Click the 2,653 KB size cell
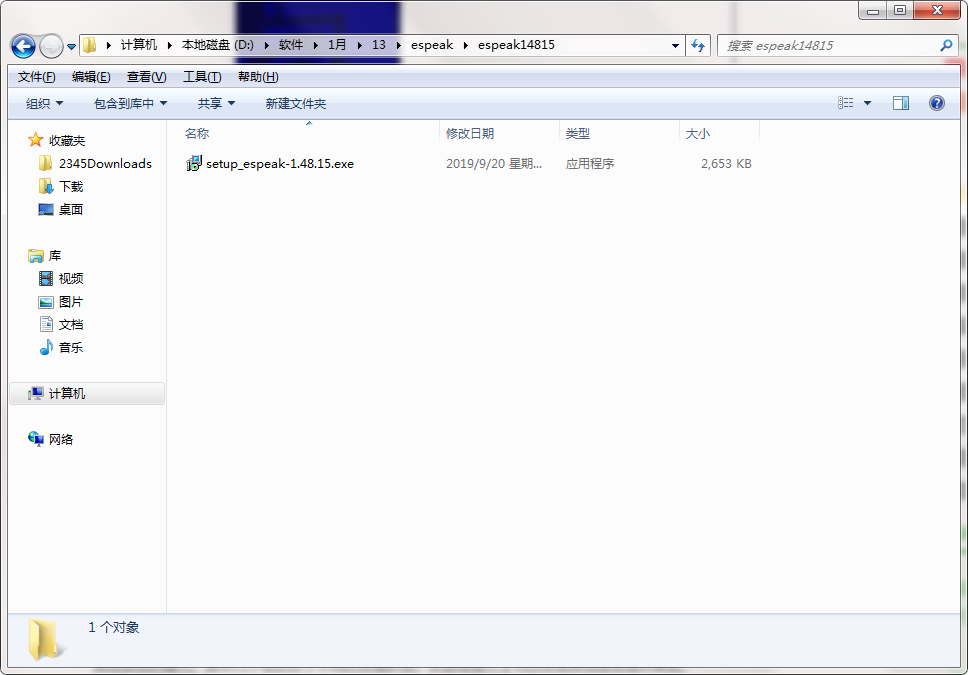This screenshot has width=968, height=675. [x=726, y=164]
